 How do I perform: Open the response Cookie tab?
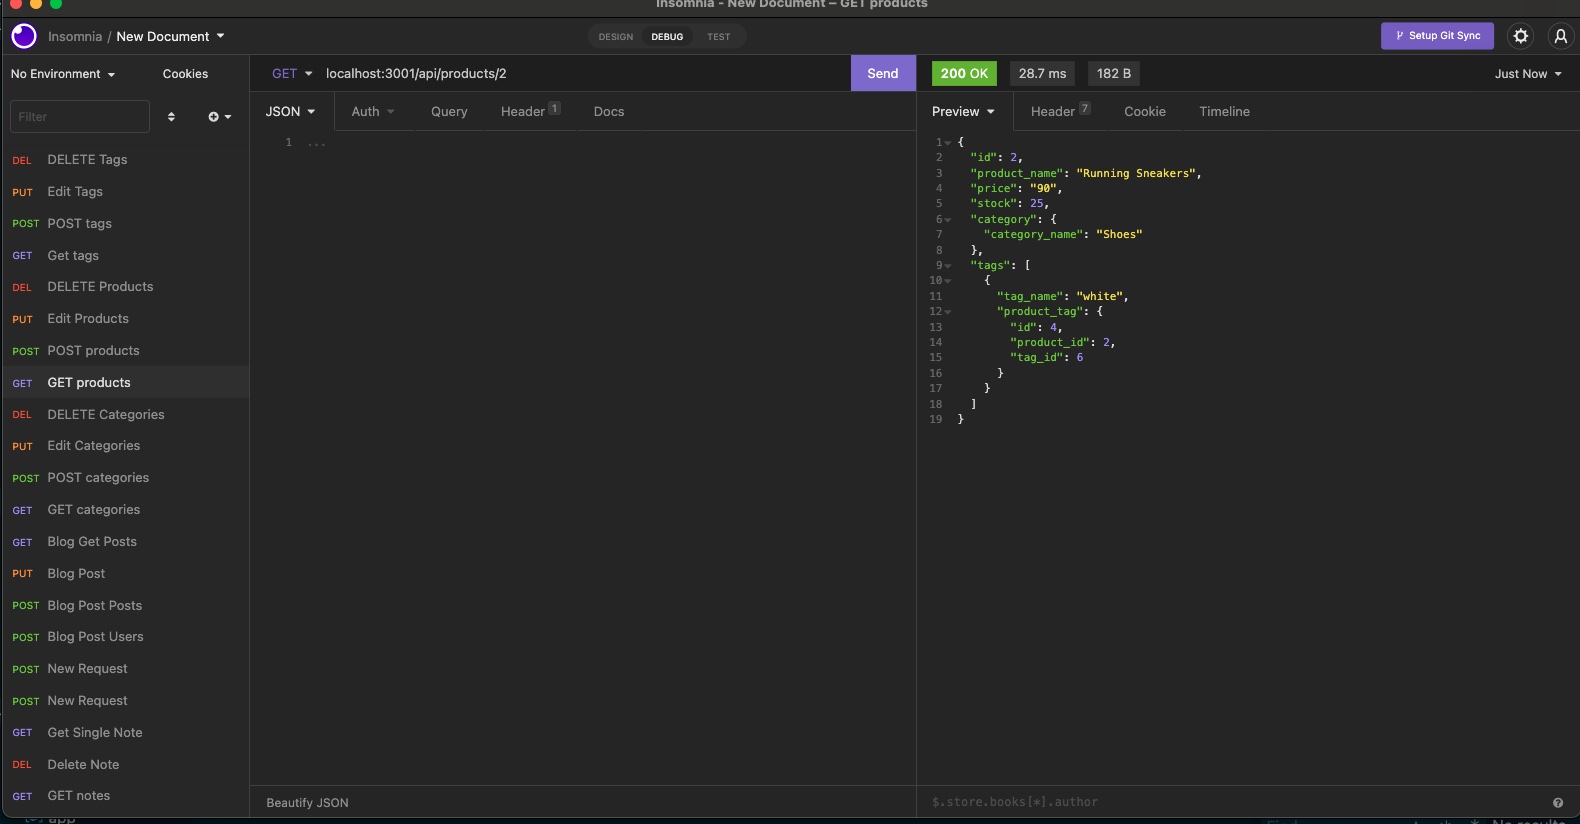tap(1145, 112)
